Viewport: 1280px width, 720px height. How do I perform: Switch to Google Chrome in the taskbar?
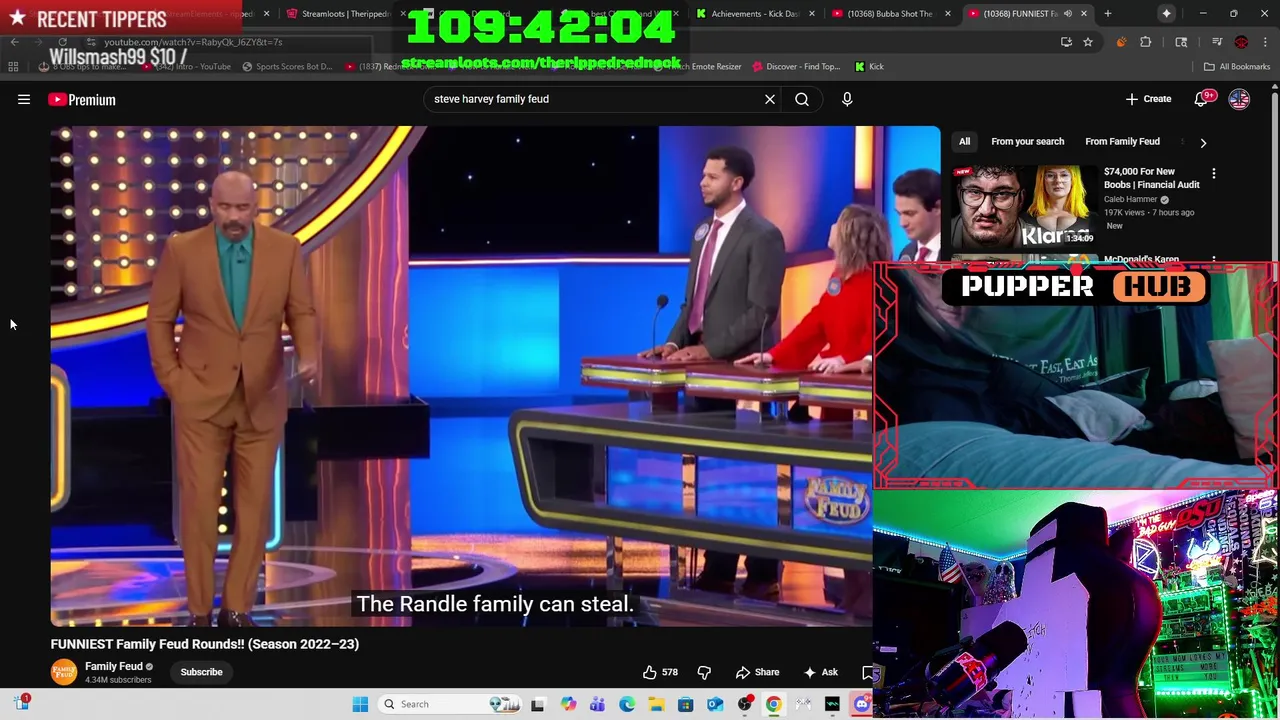tap(773, 704)
